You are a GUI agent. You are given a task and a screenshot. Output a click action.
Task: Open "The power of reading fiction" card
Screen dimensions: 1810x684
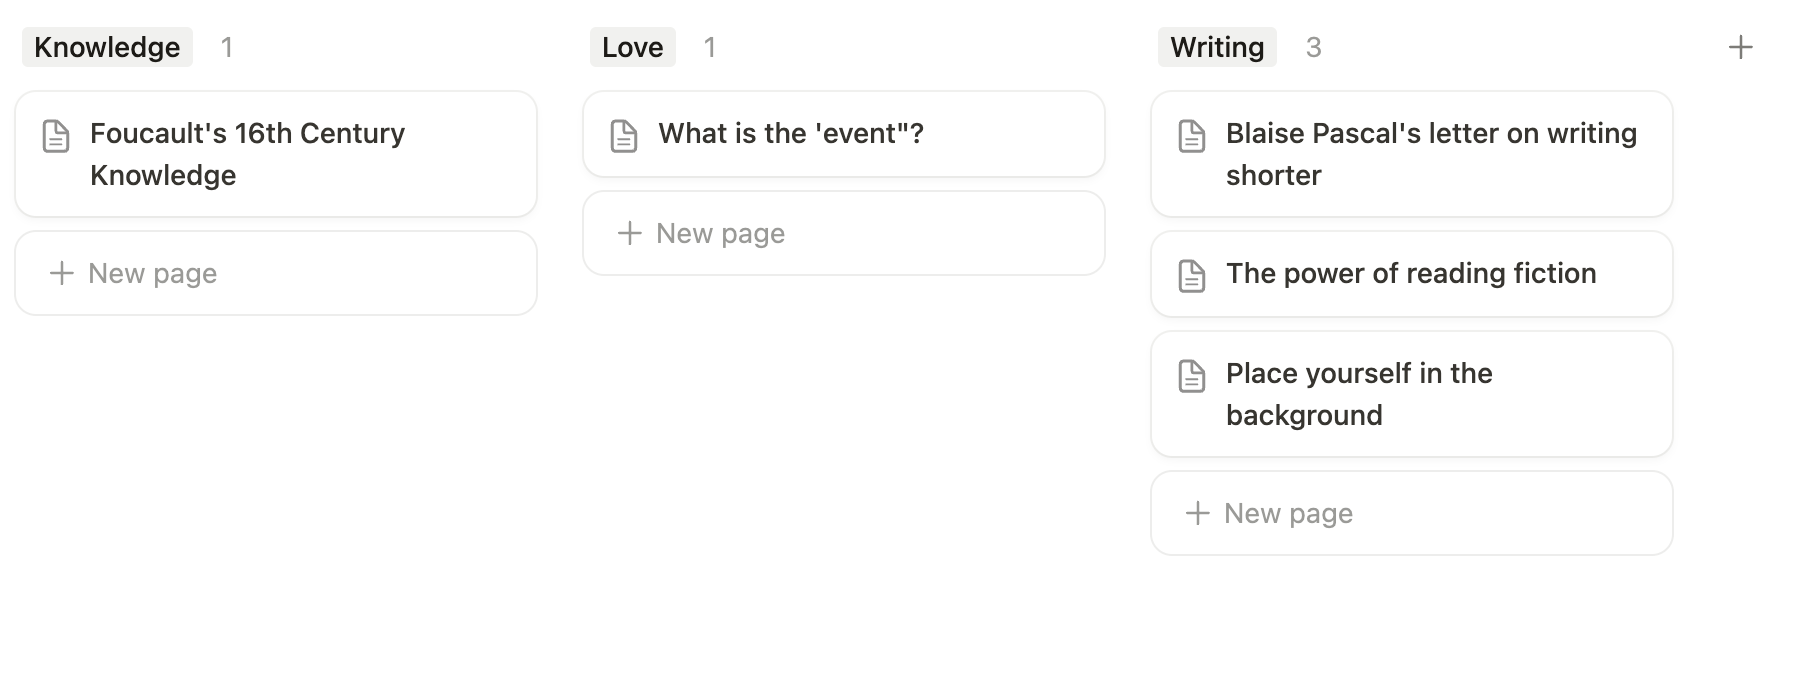click(1411, 274)
